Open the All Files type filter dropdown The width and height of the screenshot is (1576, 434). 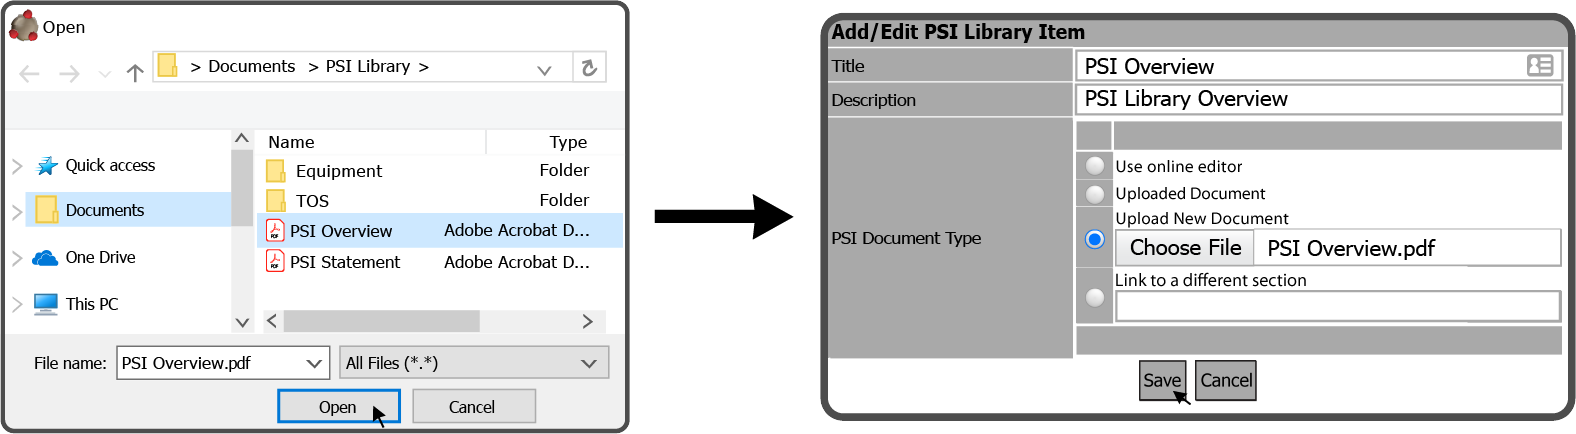(x=589, y=363)
